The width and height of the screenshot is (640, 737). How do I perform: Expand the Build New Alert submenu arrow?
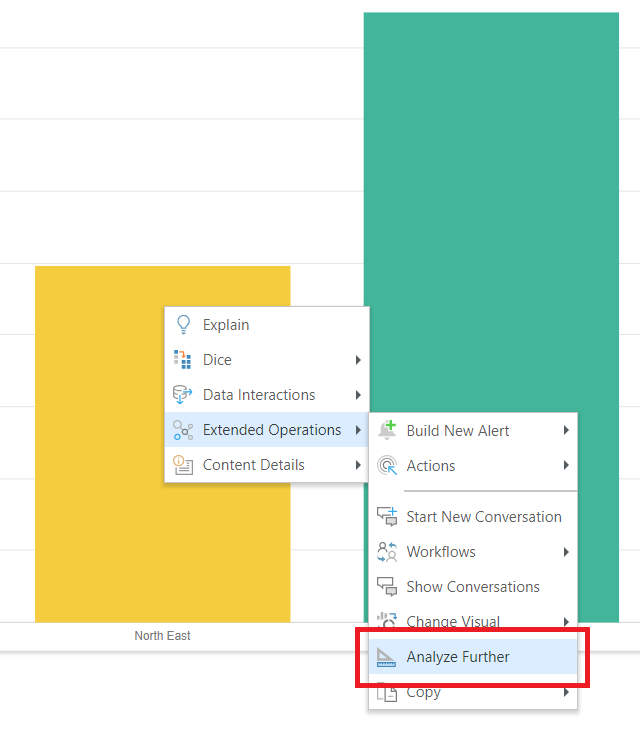(566, 430)
